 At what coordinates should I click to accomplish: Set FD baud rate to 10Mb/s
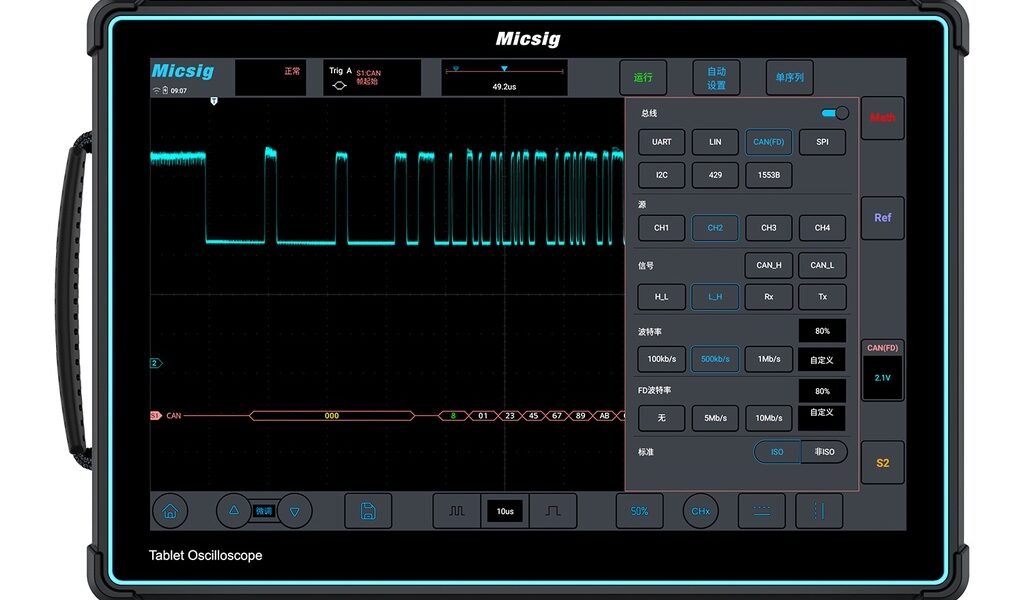[769, 418]
